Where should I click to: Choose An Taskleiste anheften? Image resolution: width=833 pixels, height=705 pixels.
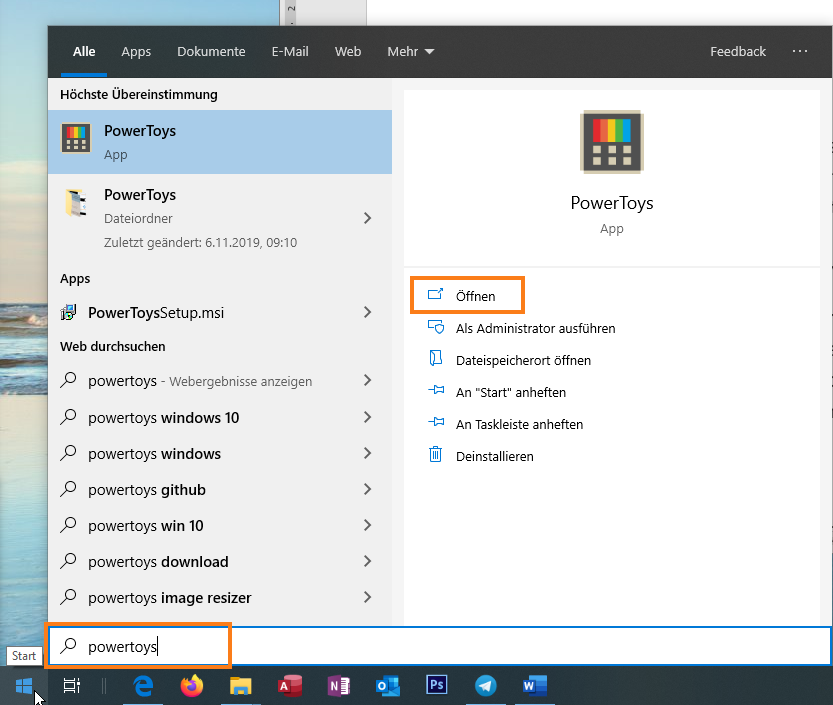coord(520,424)
